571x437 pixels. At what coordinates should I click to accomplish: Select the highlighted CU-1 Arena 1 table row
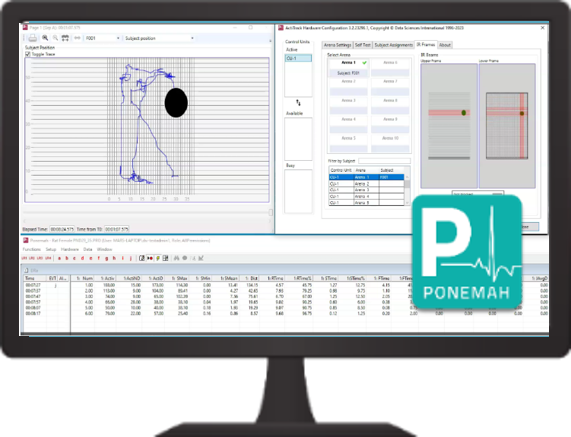coord(366,177)
